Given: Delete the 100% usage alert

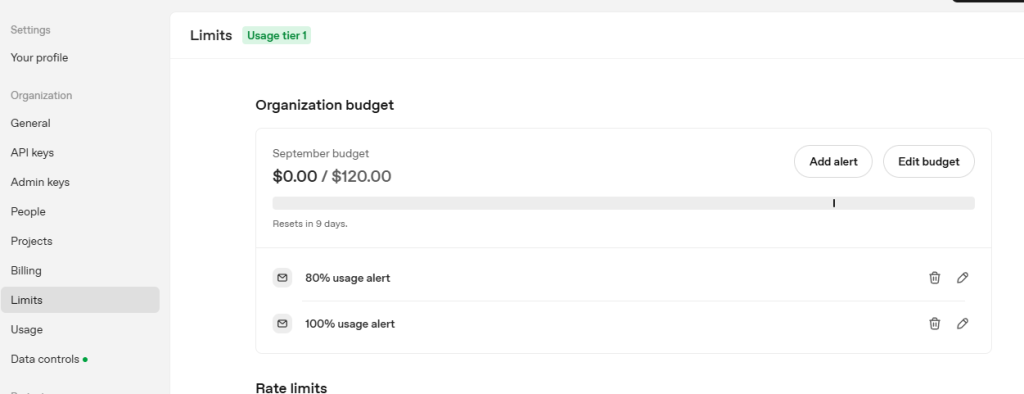Looking at the screenshot, I should [x=935, y=323].
